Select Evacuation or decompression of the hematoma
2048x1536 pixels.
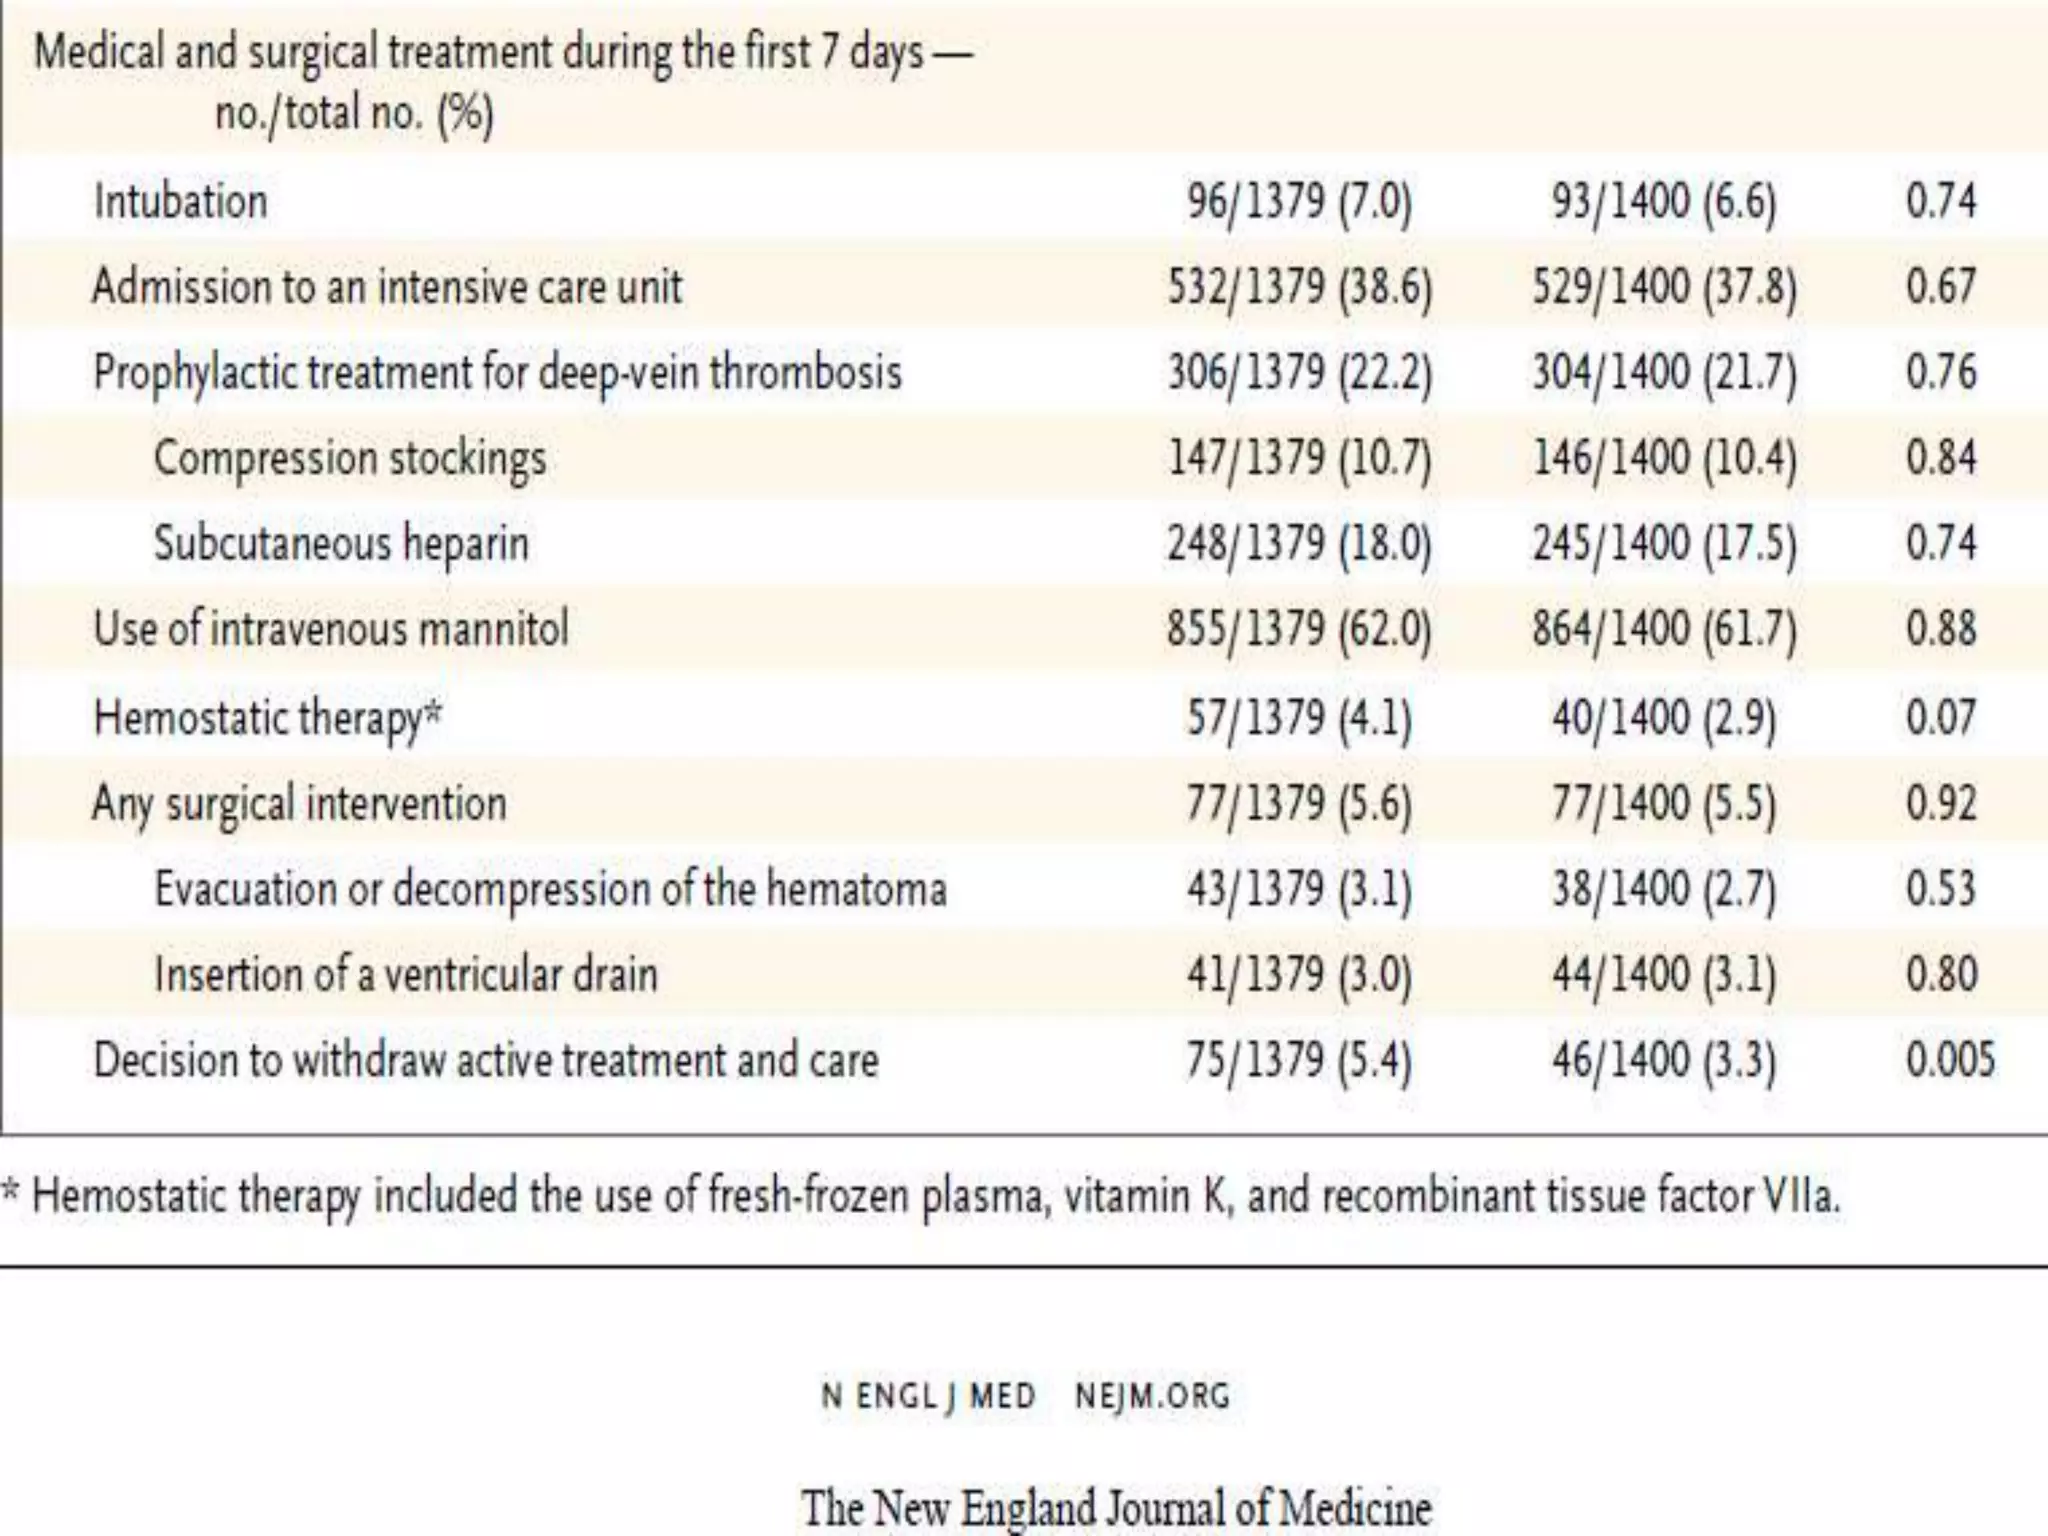[550, 889]
